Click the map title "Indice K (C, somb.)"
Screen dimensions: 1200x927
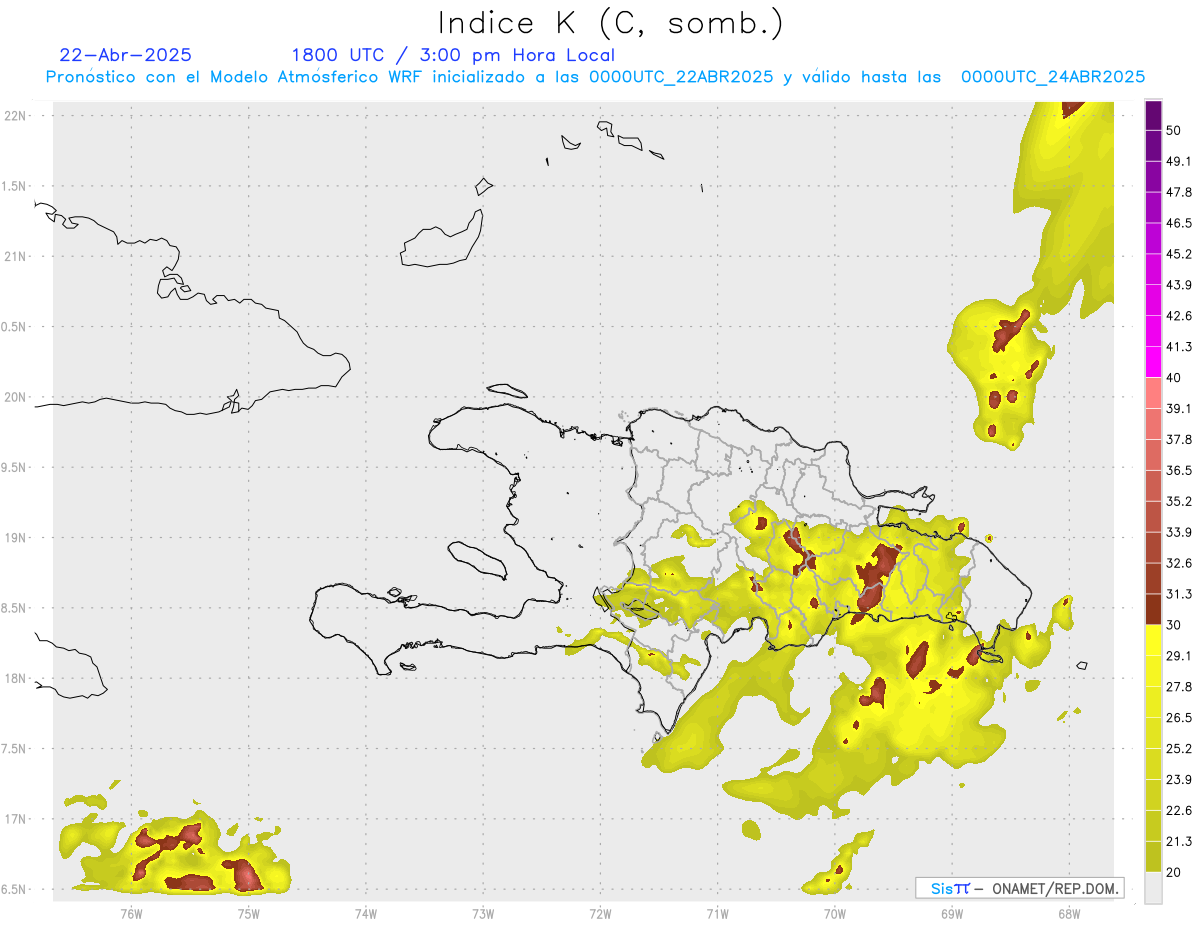click(x=611, y=23)
